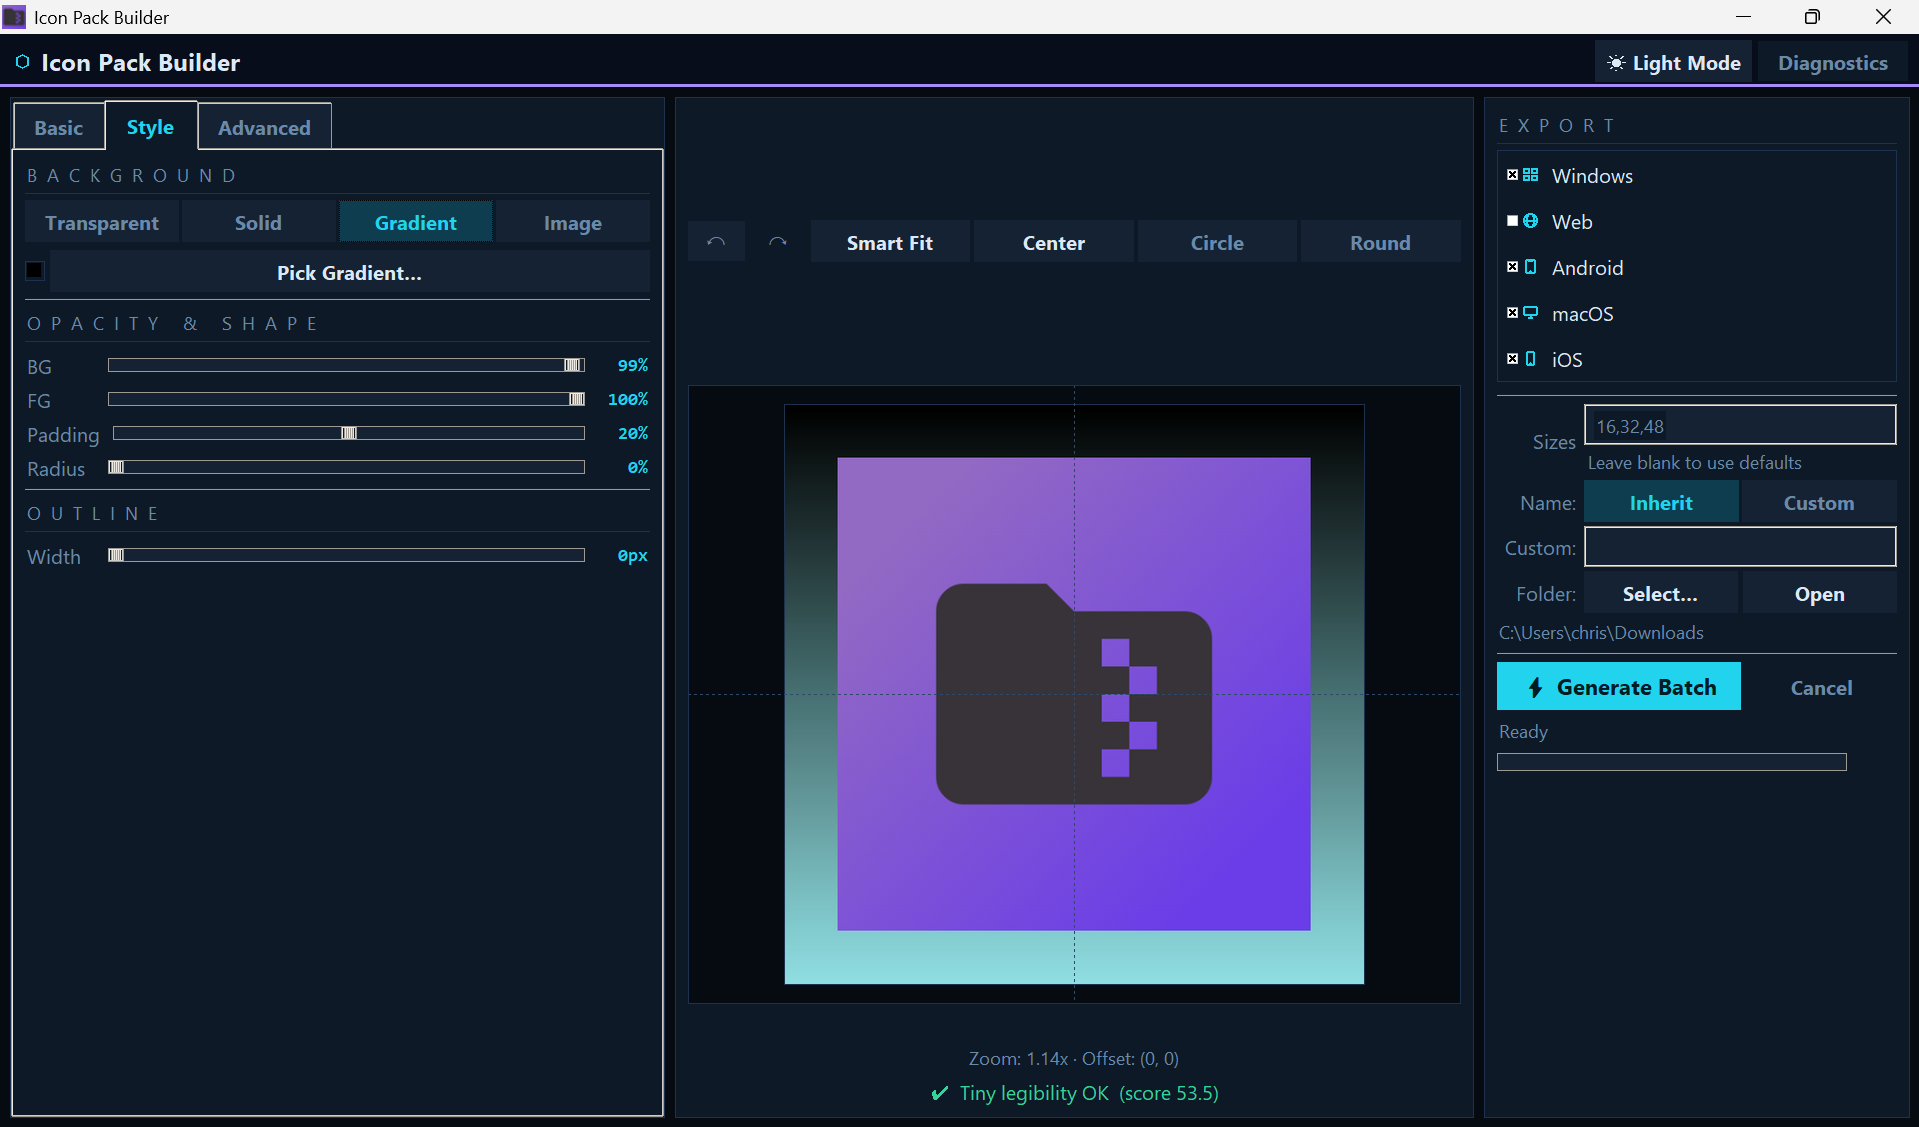
Task: Click the undo arrow icon
Action: pos(716,242)
